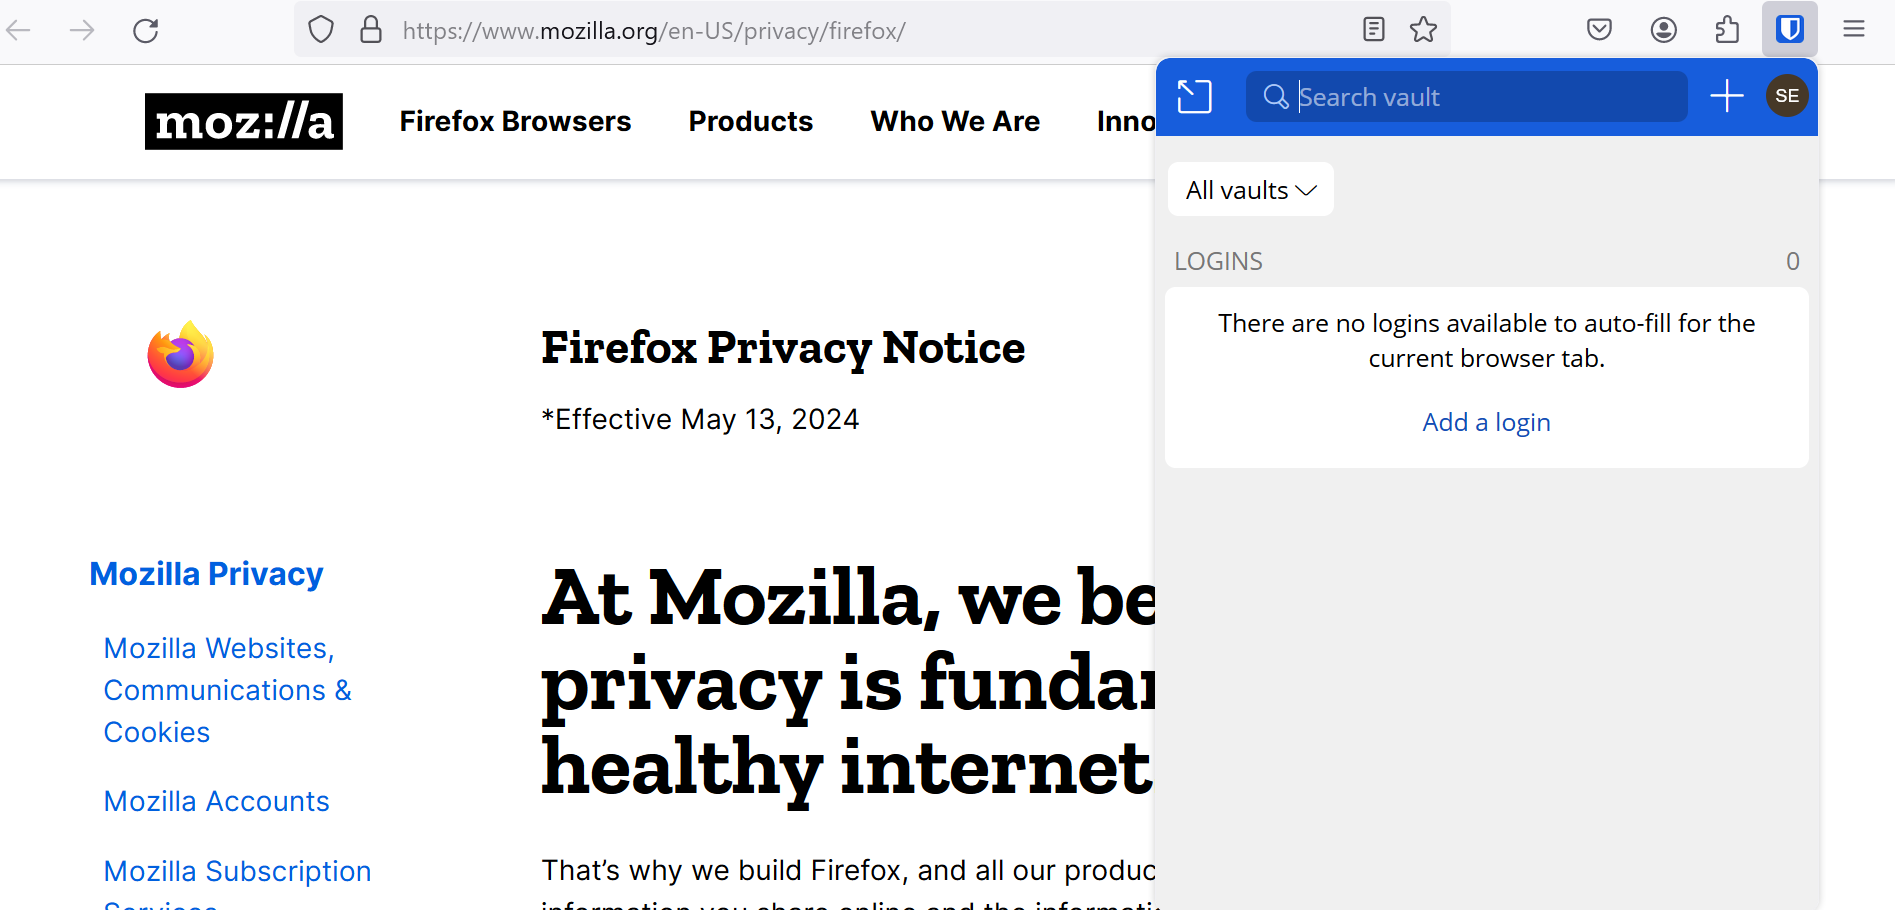
Task: Open Products nav menu
Action: [x=750, y=121]
